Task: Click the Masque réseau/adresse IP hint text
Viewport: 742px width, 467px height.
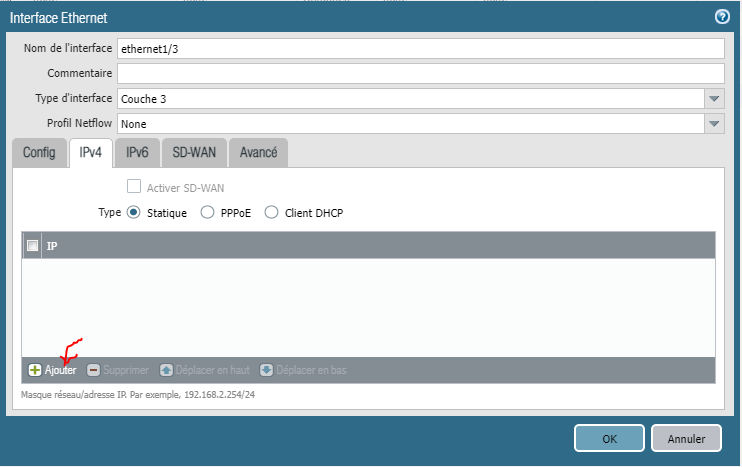Action: point(138,395)
